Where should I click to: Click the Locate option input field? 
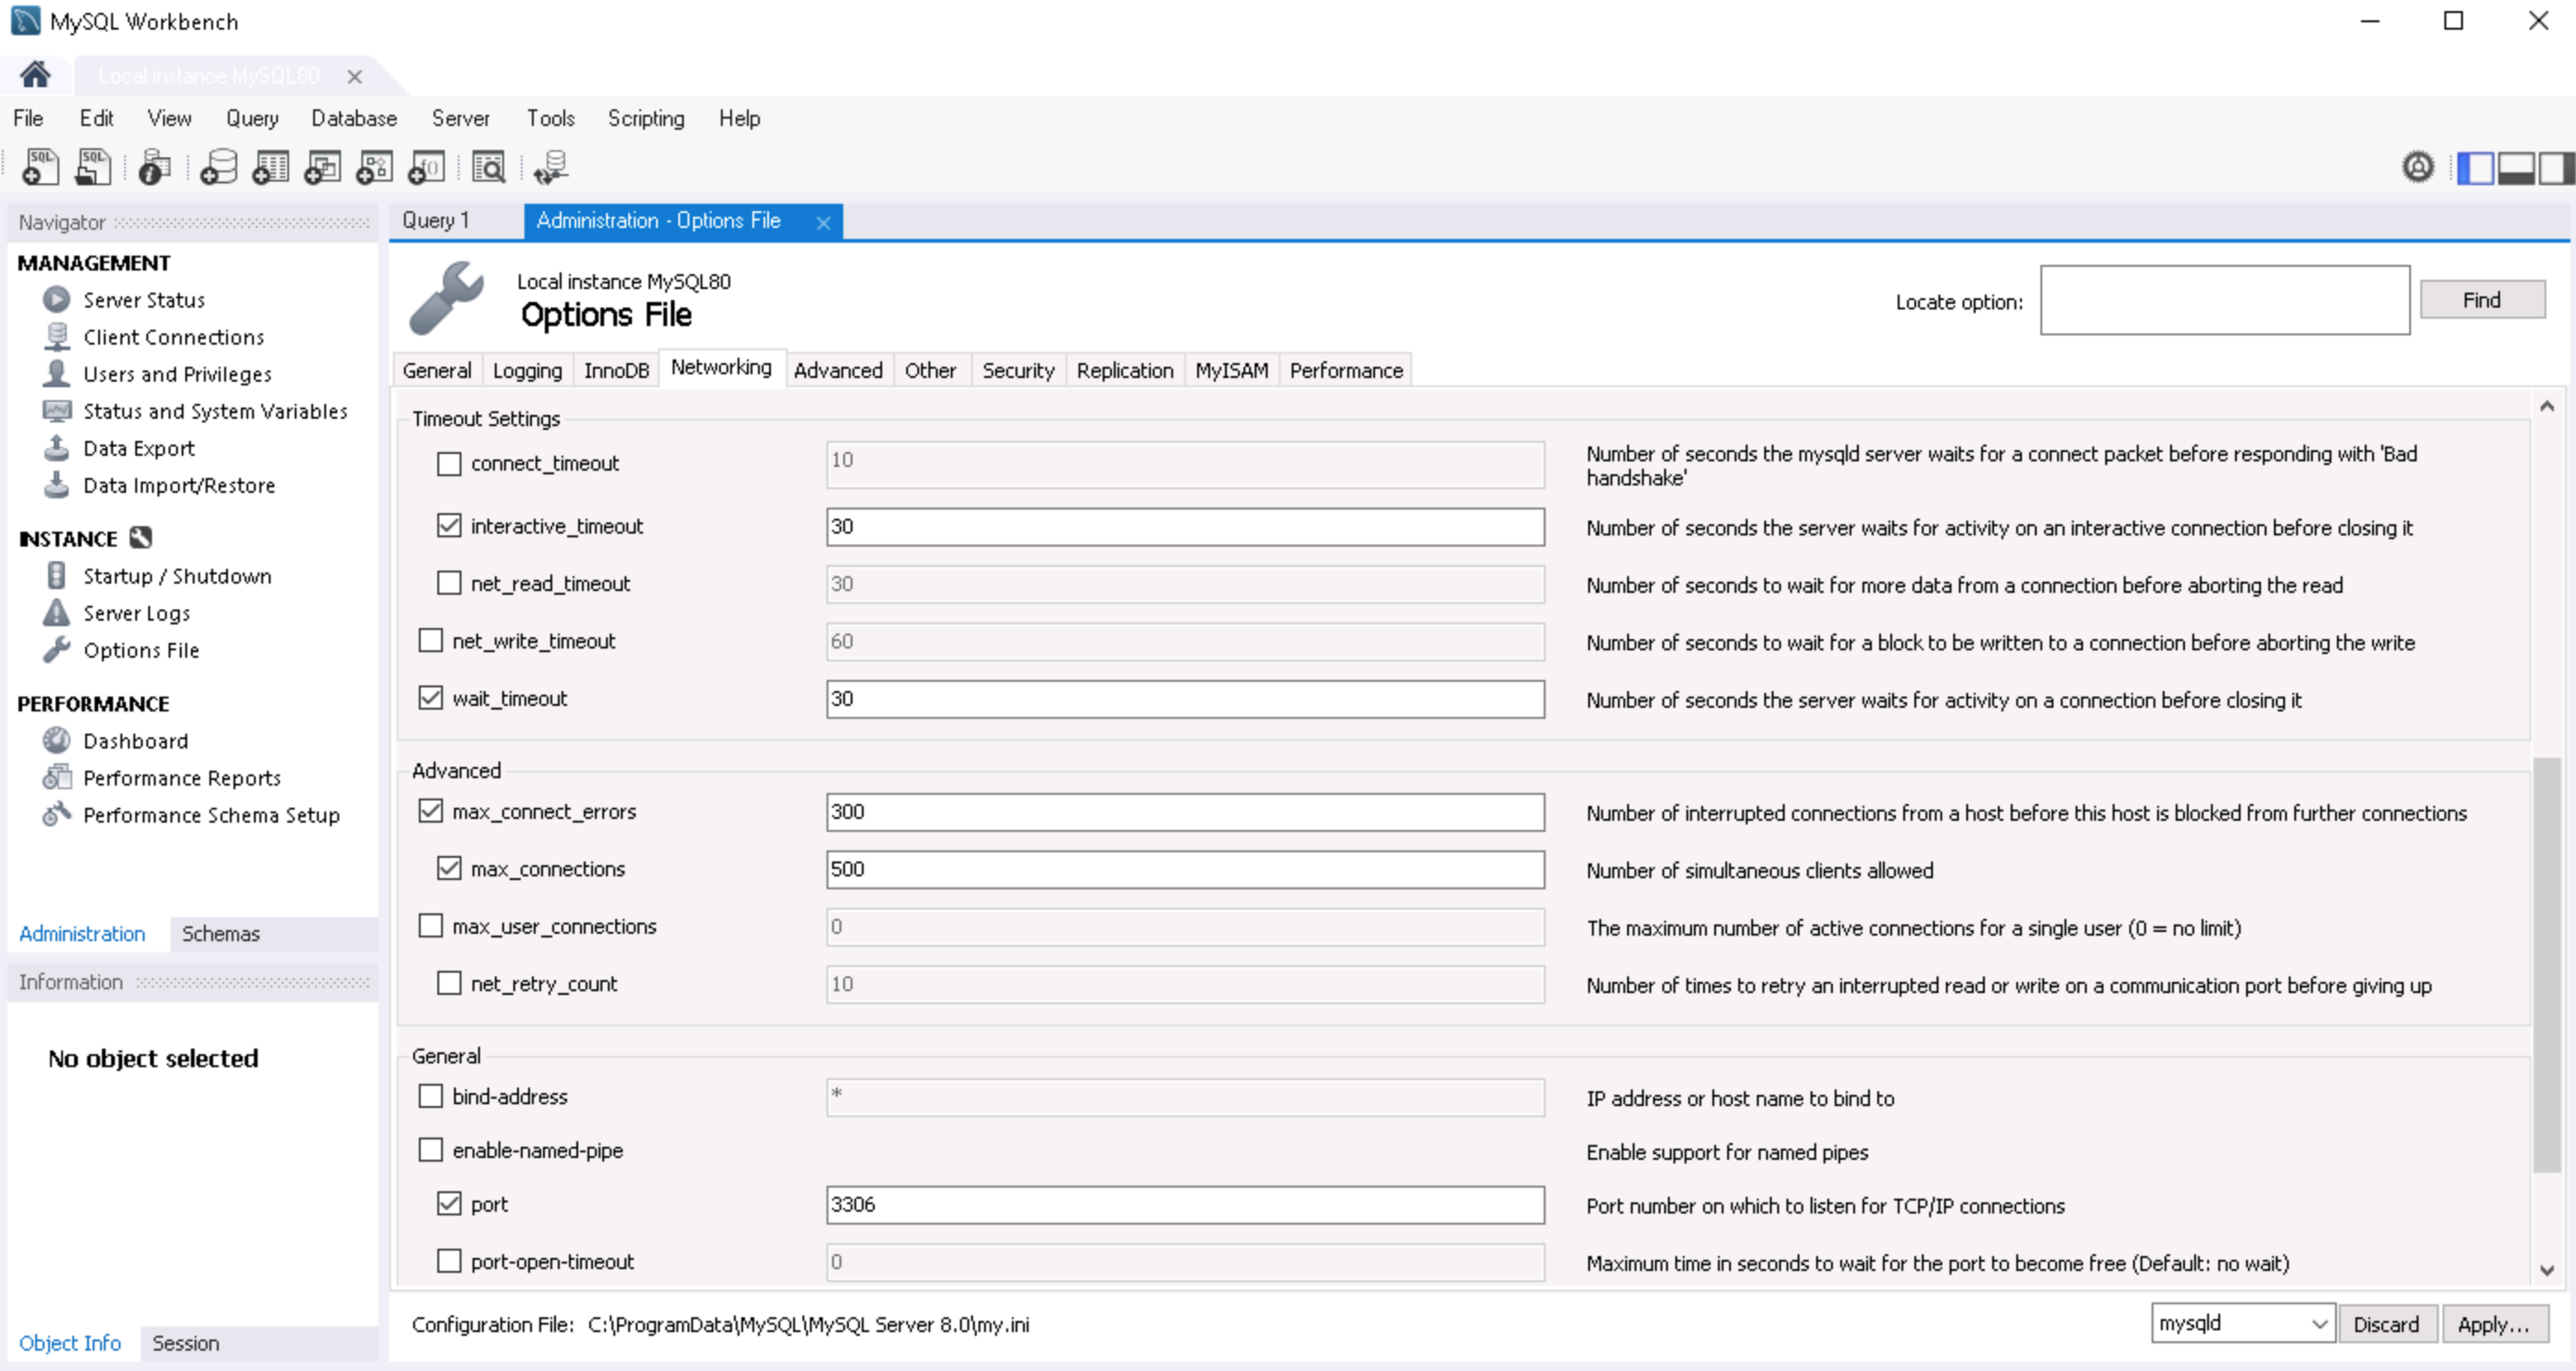pos(2225,300)
